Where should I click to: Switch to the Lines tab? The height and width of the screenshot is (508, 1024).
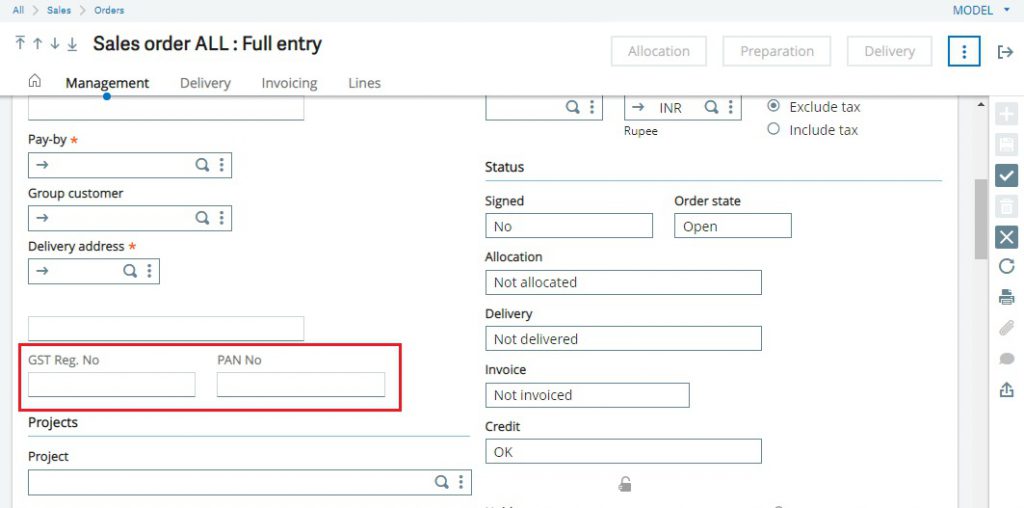(x=364, y=83)
